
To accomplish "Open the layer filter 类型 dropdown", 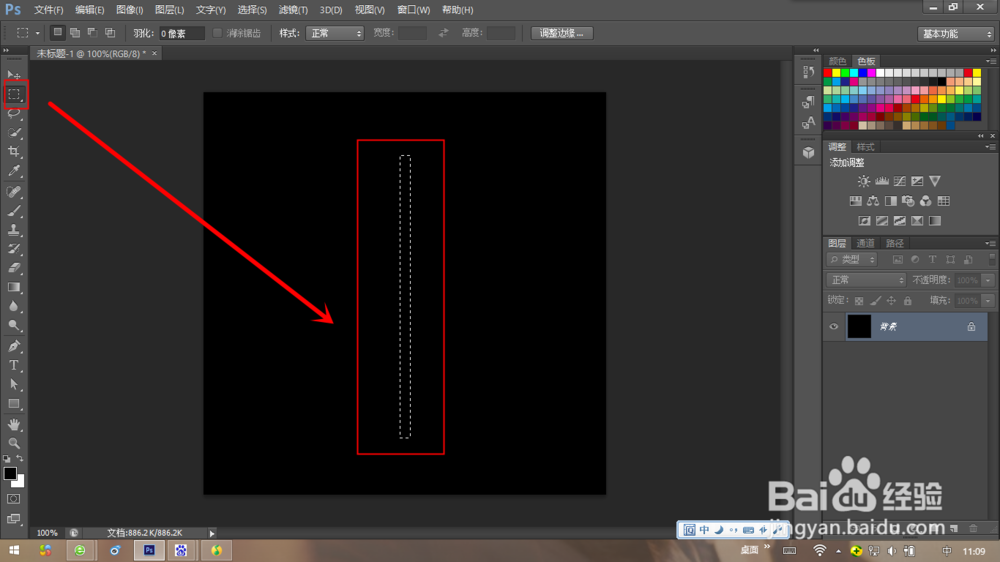I will click(x=853, y=260).
